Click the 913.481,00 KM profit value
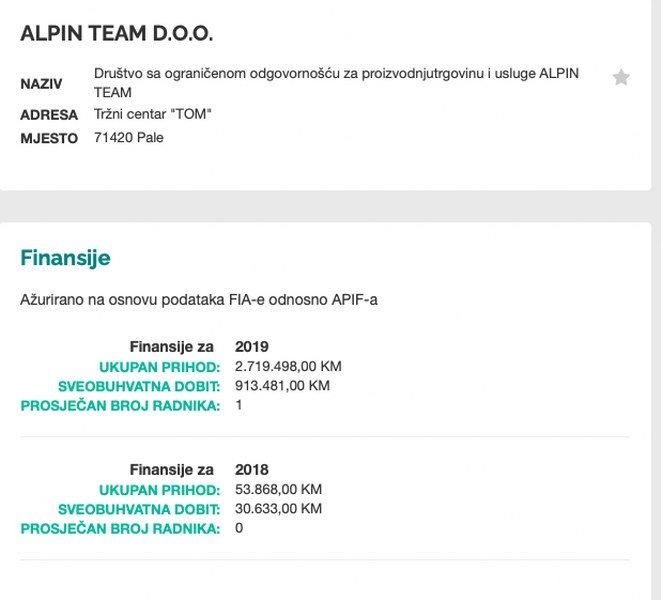Screen dimensions: 661x600 click(x=282, y=385)
